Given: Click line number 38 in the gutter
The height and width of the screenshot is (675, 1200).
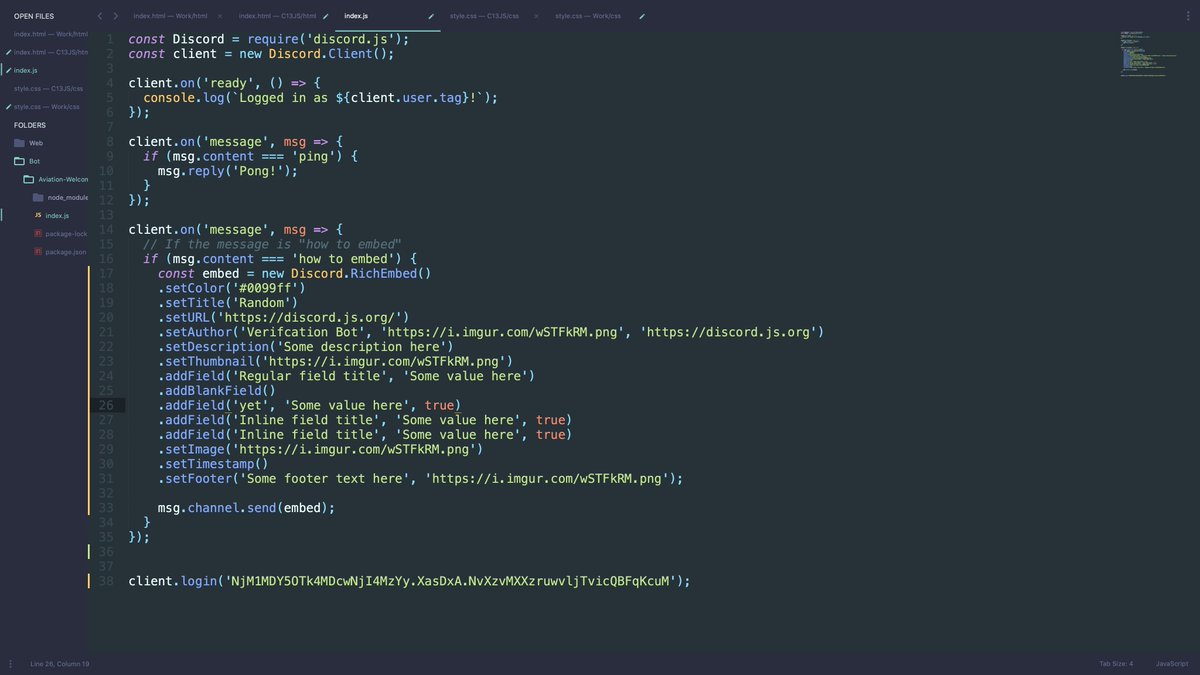Looking at the screenshot, I should (x=107, y=581).
